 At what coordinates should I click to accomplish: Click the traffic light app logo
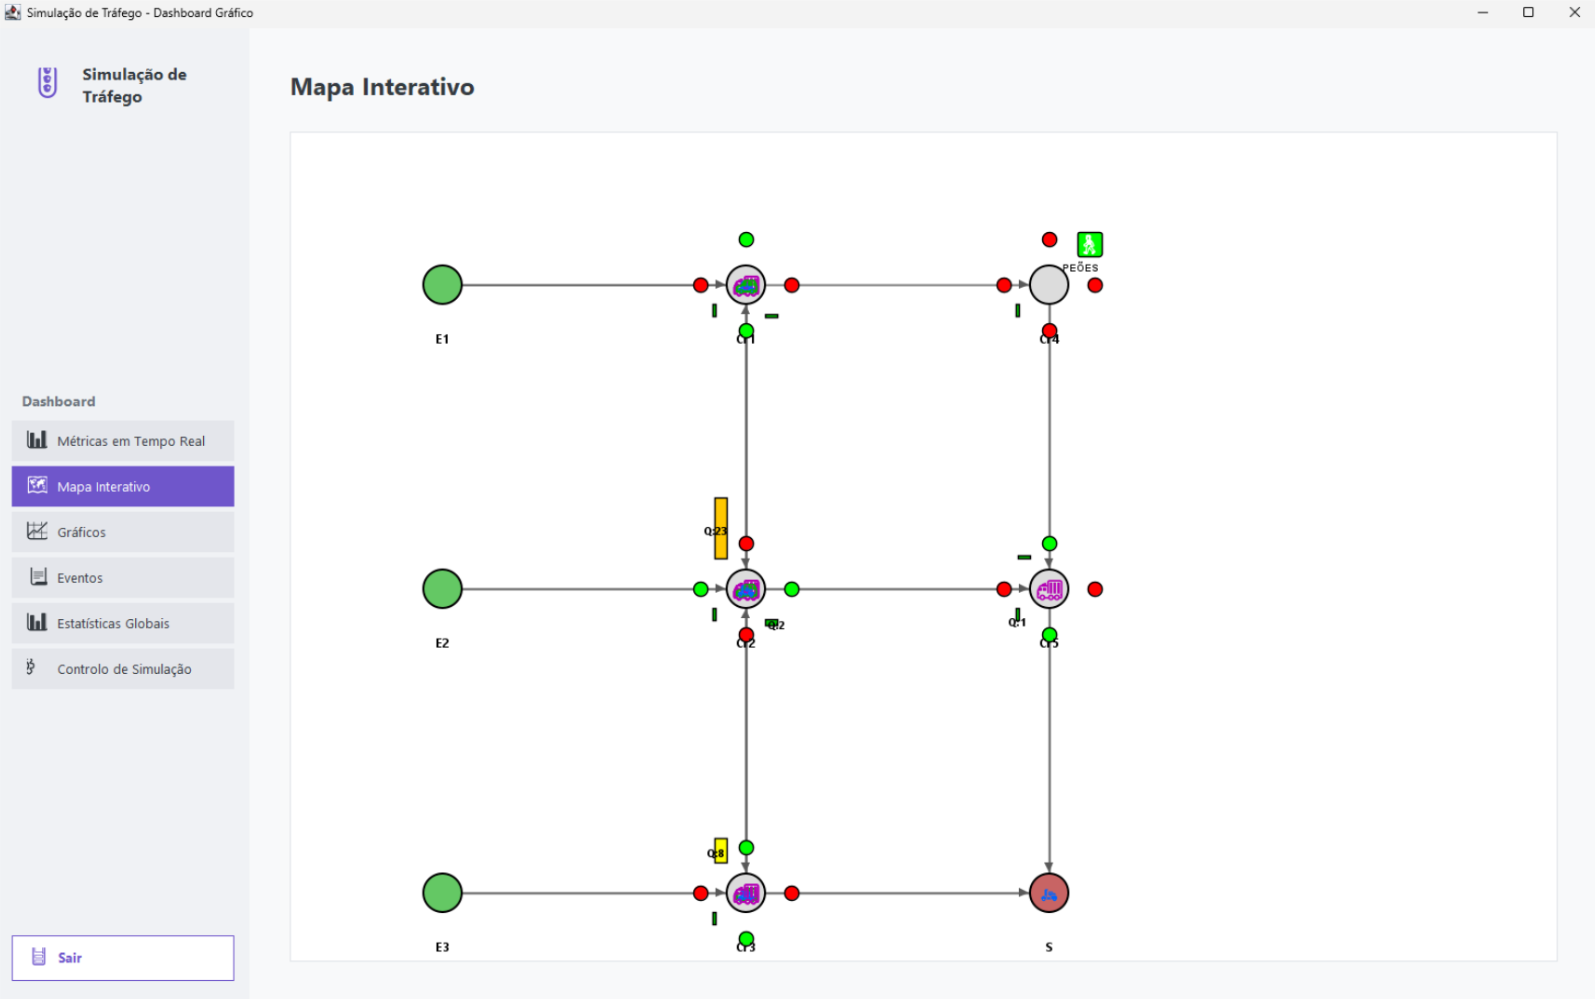click(x=47, y=83)
